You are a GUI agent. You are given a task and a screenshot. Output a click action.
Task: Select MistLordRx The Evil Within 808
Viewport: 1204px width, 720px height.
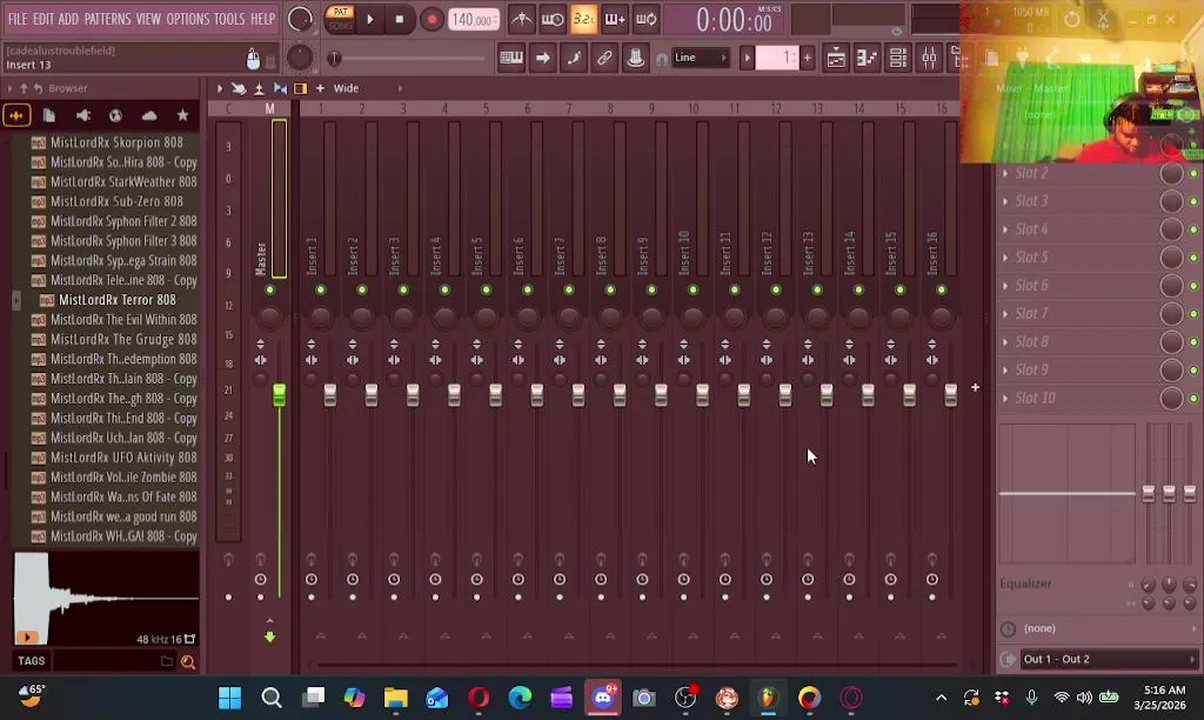[x=116, y=319]
